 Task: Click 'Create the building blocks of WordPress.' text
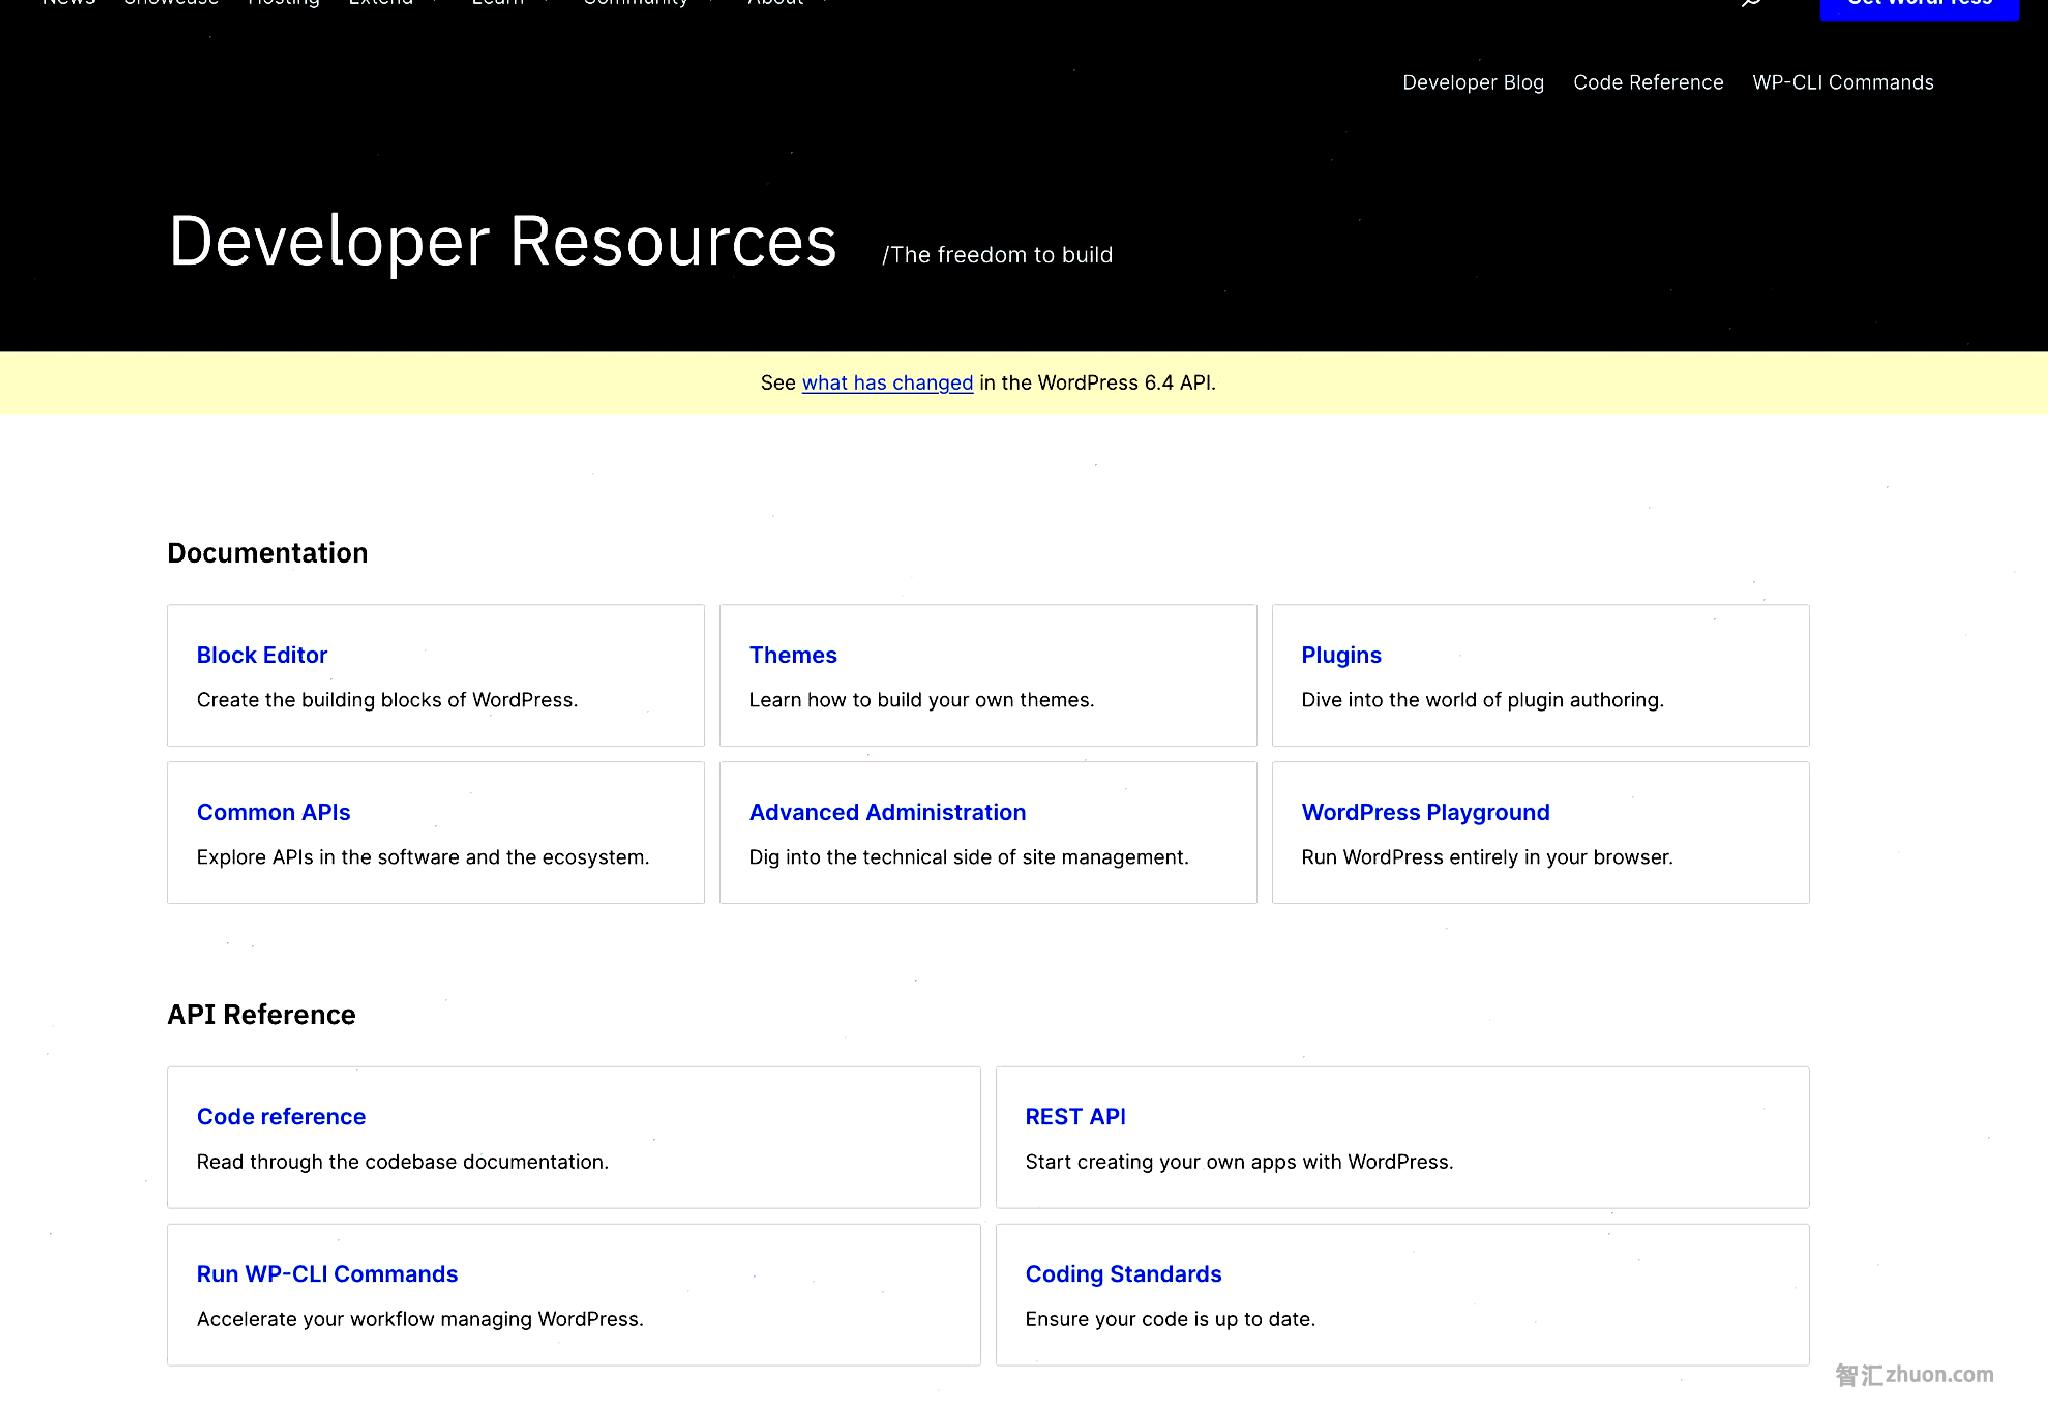coord(387,700)
